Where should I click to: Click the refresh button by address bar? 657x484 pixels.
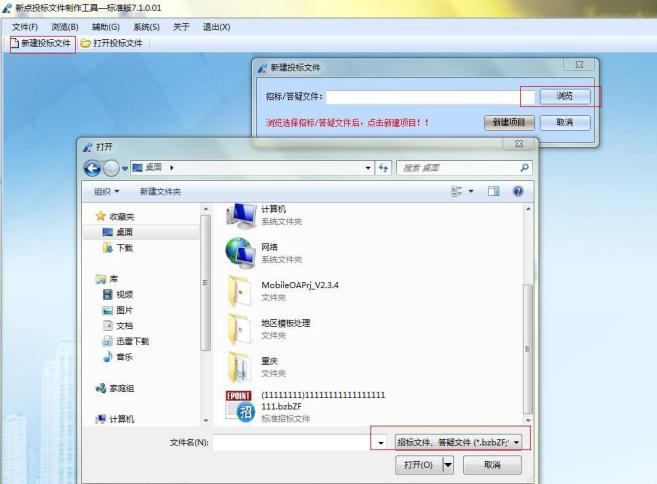pyautogui.click(x=383, y=168)
